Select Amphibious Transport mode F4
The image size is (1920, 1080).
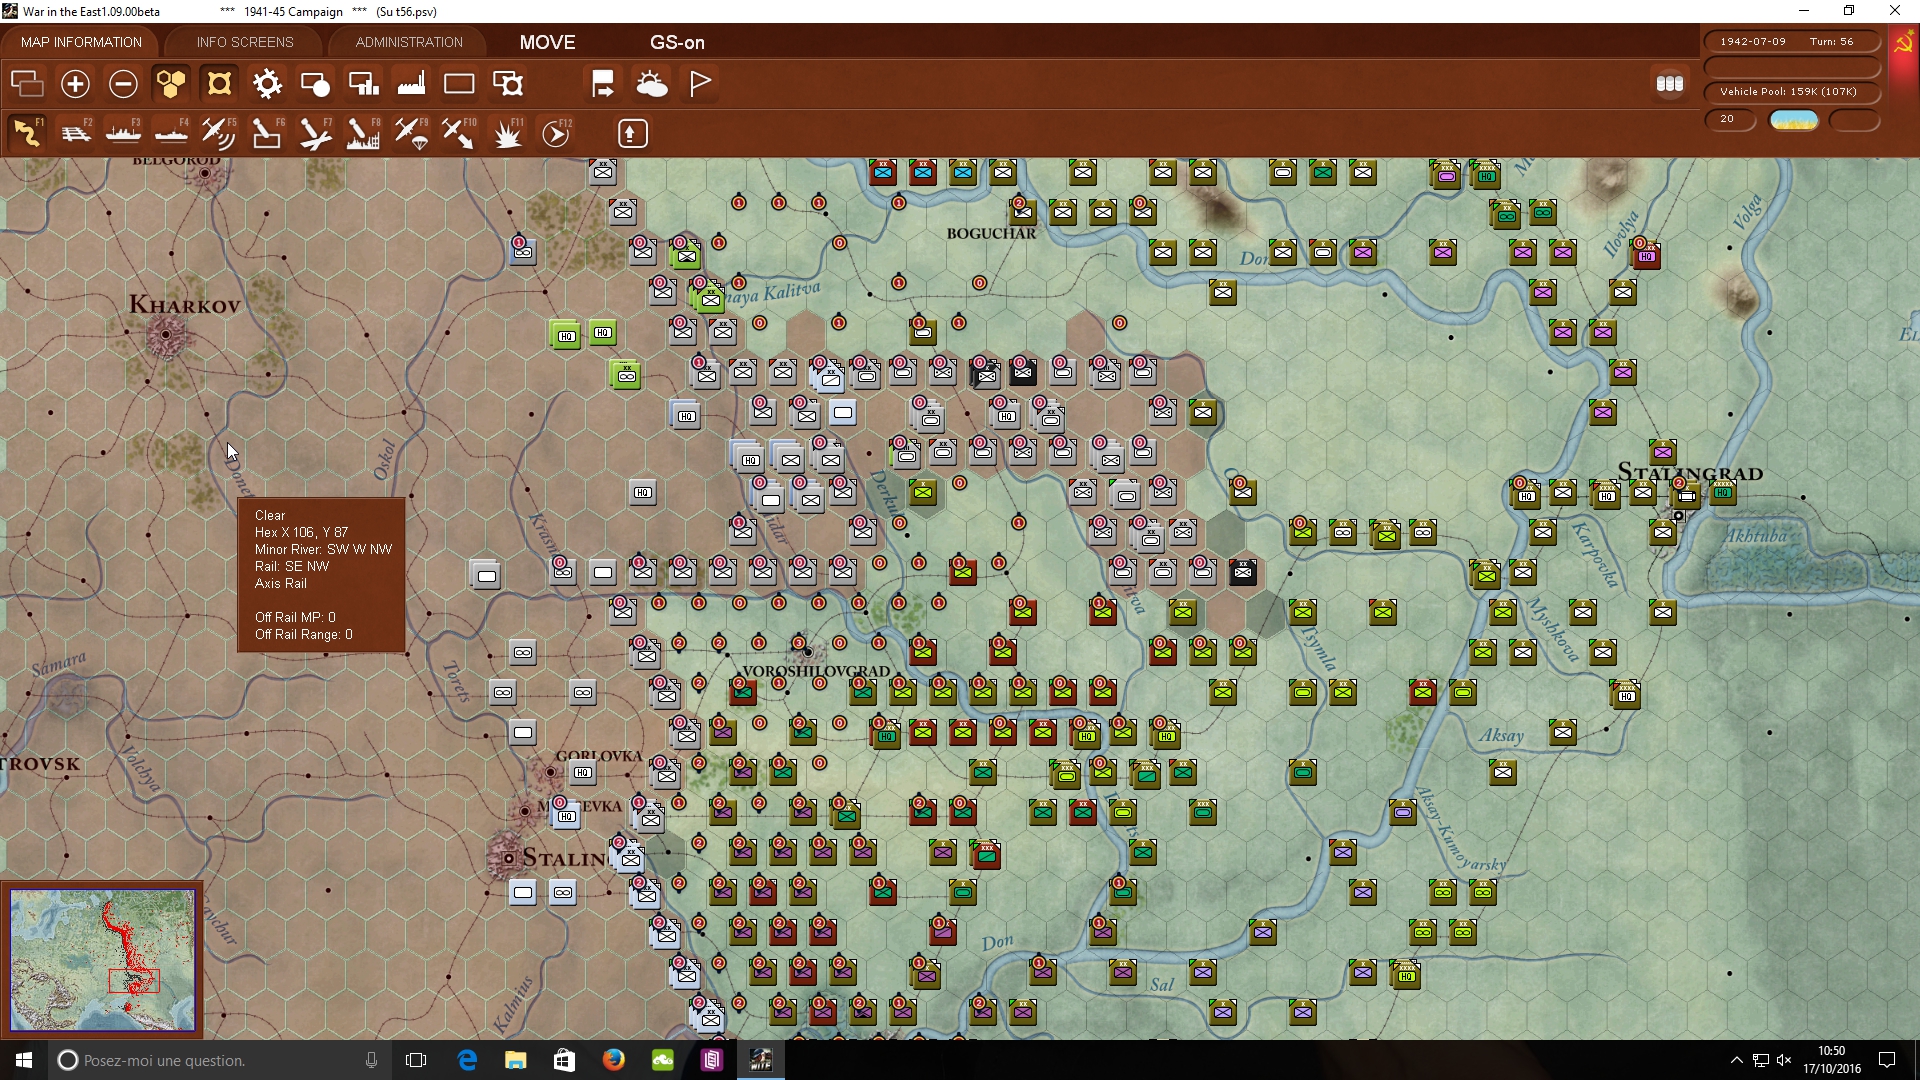pyautogui.click(x=172, y=133)
